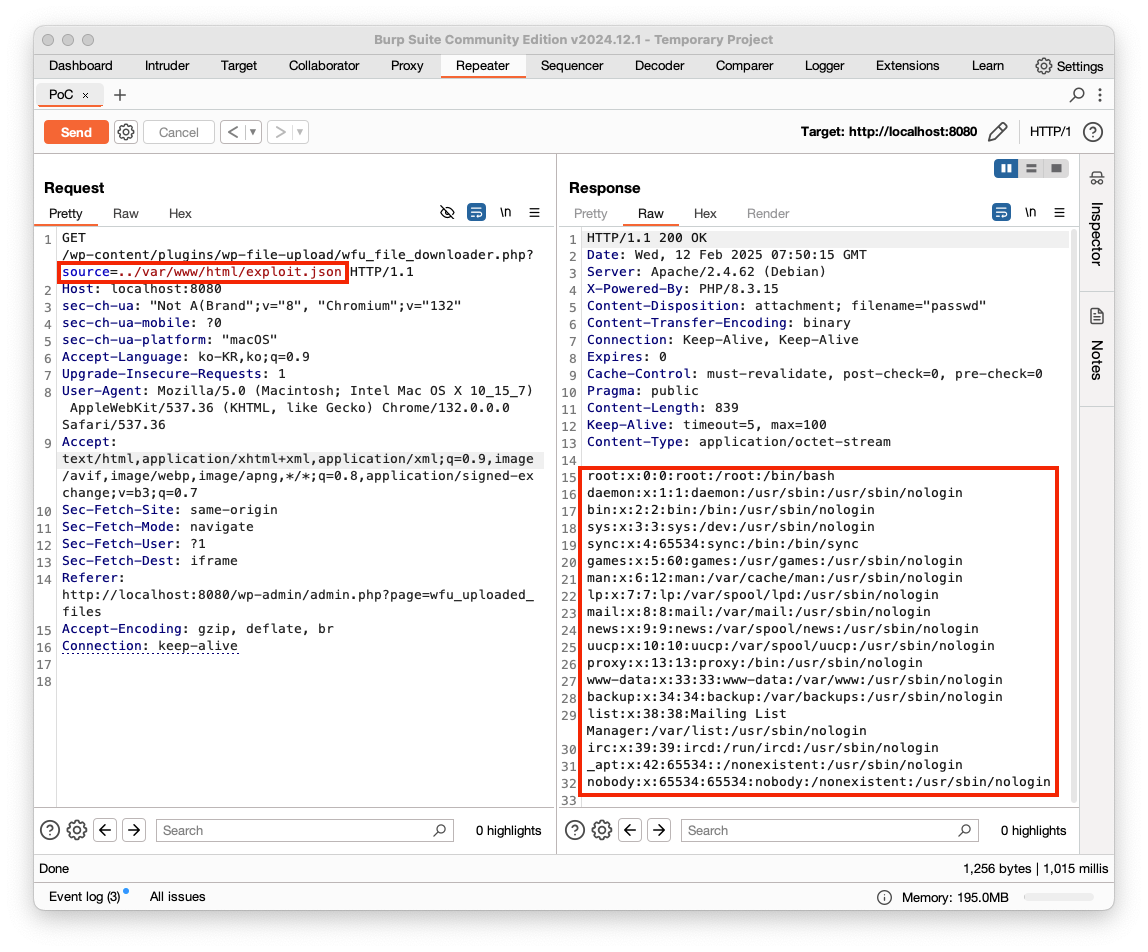Image resolution: width=1148 pixels, height=952 pixels.
Task: Open Repeater help question mark icon
Action: pyautogui.click(x=1093, y=132)
